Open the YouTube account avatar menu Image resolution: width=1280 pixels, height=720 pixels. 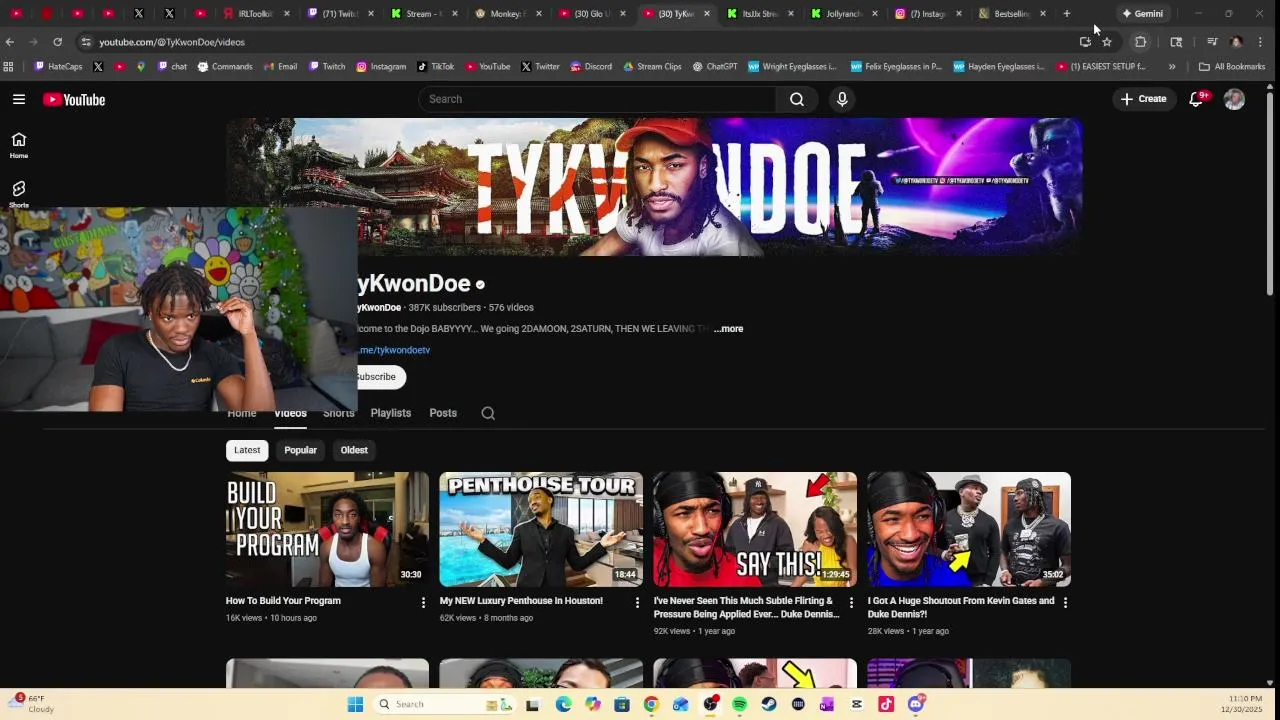point(1234,99)
